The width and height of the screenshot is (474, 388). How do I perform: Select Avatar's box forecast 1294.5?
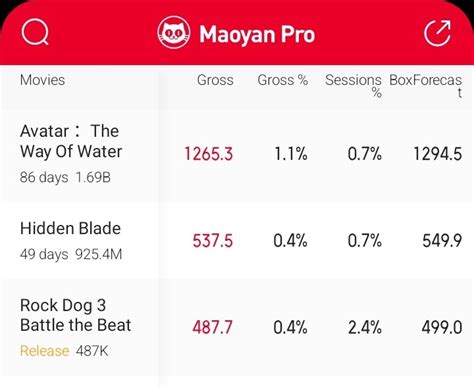(438, 154)
